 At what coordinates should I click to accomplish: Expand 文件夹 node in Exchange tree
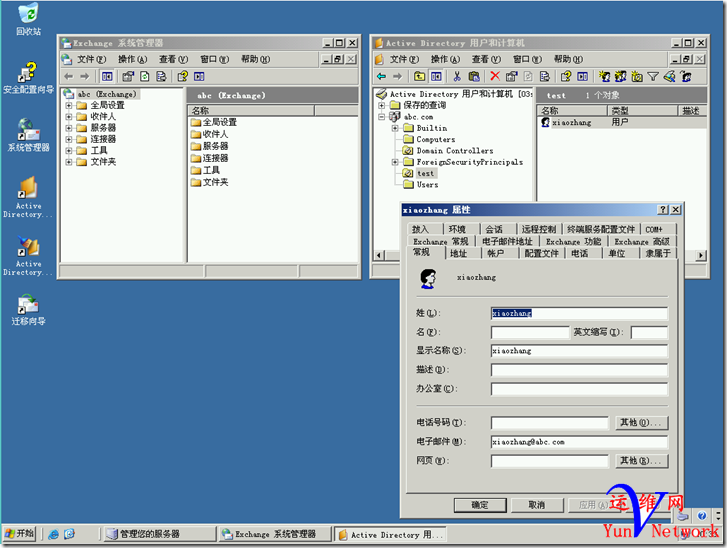(x=69, y=162)
